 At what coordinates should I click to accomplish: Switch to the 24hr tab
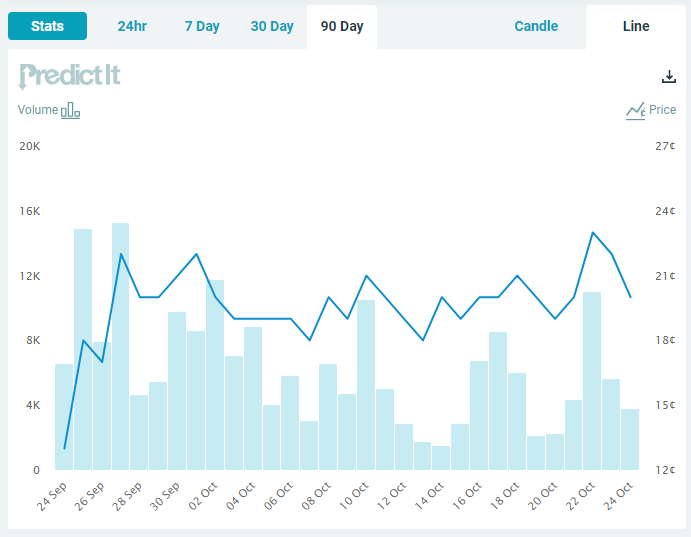(132, 26)
